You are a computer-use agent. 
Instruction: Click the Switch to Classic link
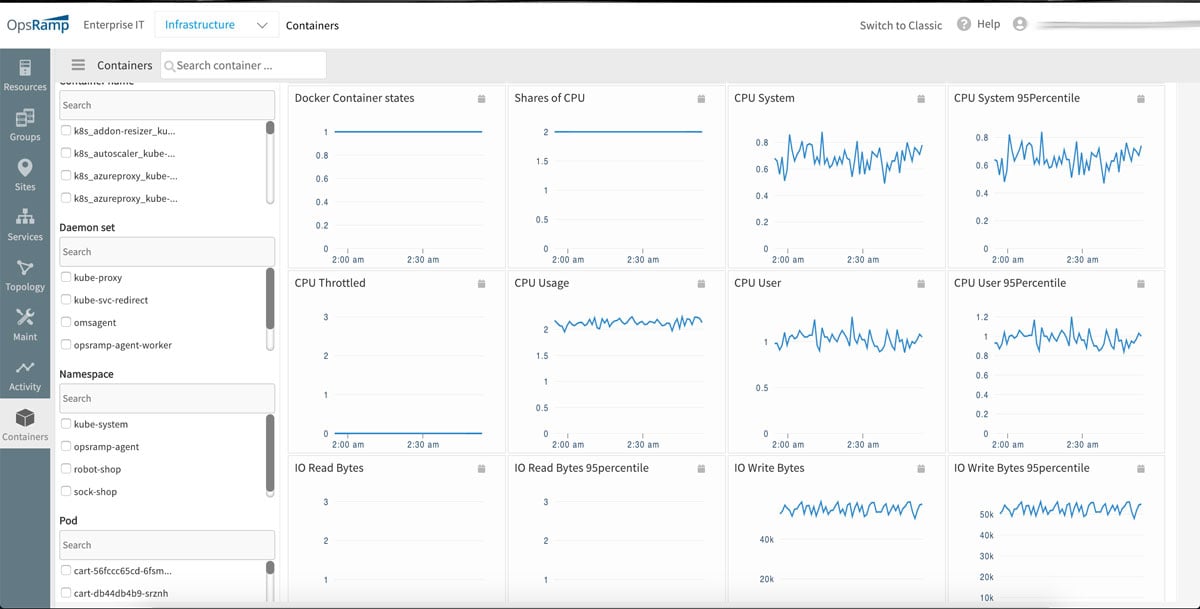point(898,24)
